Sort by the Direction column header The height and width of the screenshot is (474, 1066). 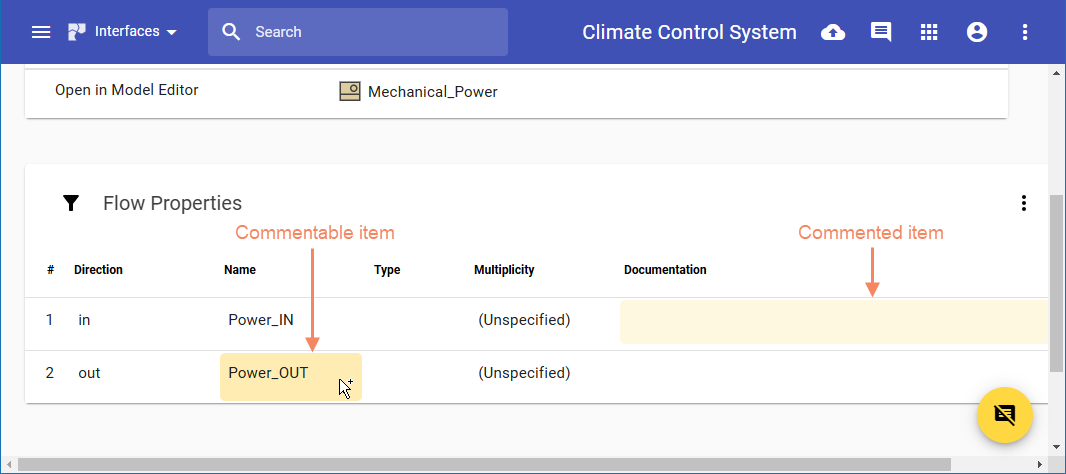98,270
